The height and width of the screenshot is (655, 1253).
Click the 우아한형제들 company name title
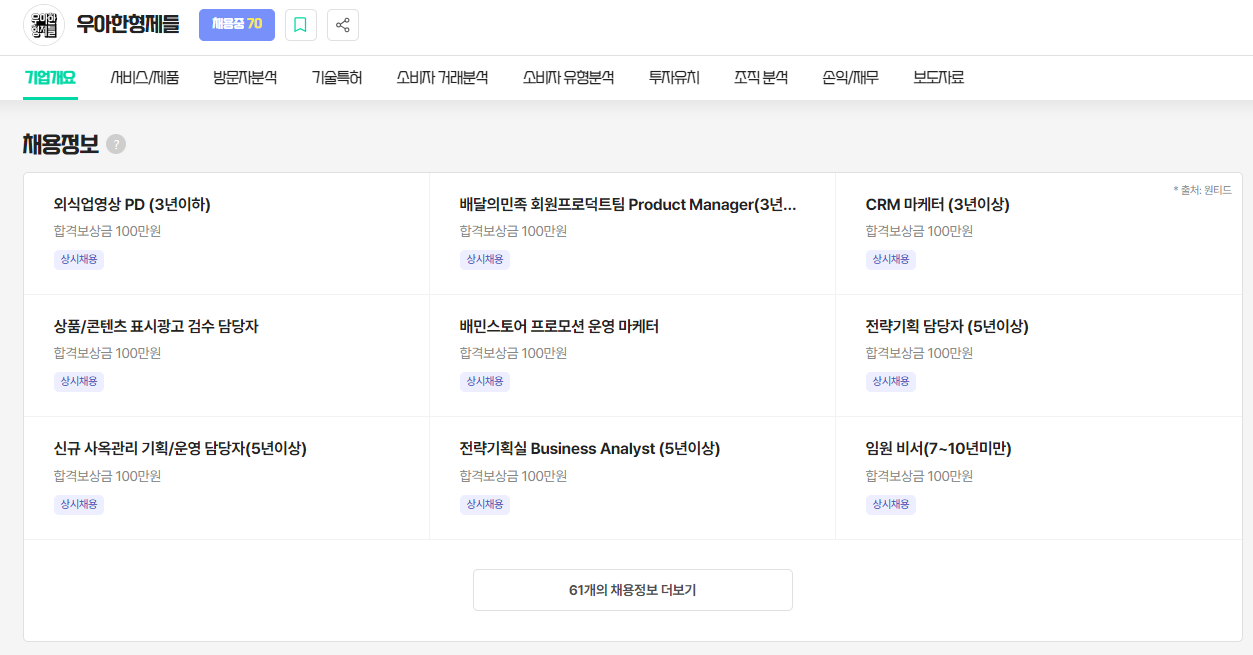click(128, 25)
